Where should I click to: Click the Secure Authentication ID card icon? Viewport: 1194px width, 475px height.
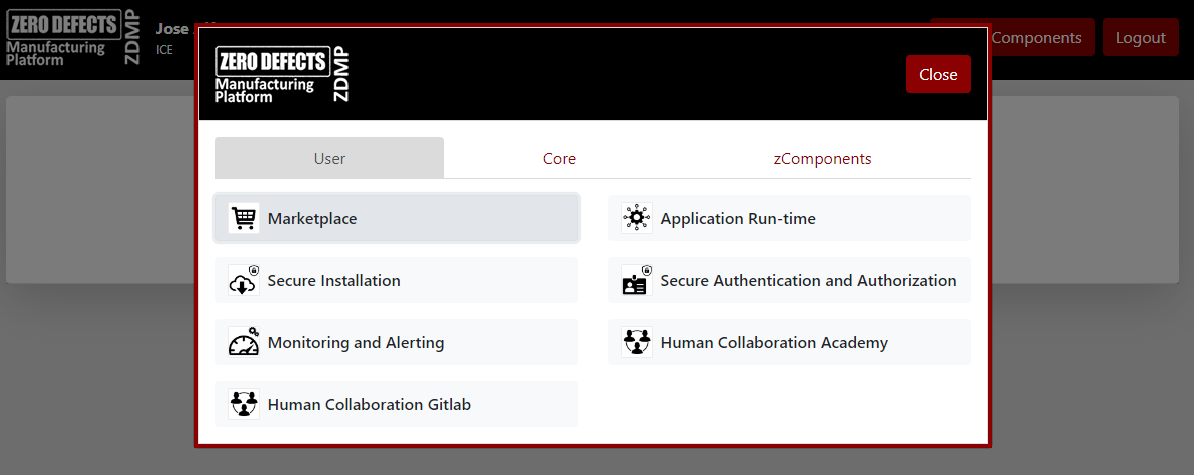637,280
